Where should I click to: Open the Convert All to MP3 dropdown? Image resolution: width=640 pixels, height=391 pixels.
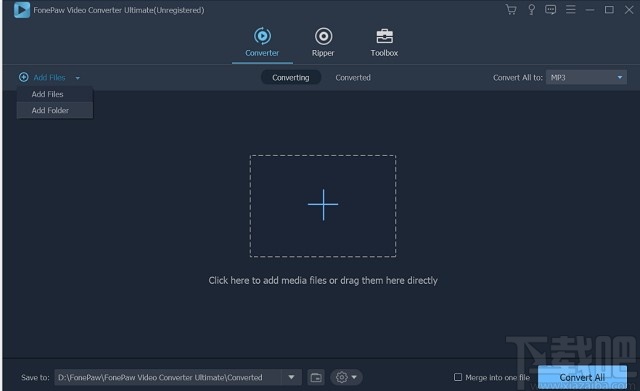586,78
